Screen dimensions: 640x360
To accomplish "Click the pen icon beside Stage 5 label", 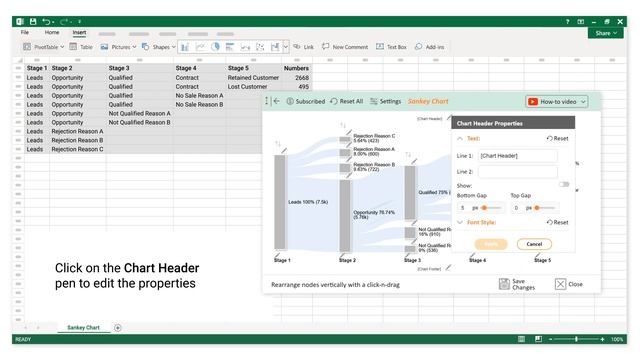I will [x=538, y=255].
